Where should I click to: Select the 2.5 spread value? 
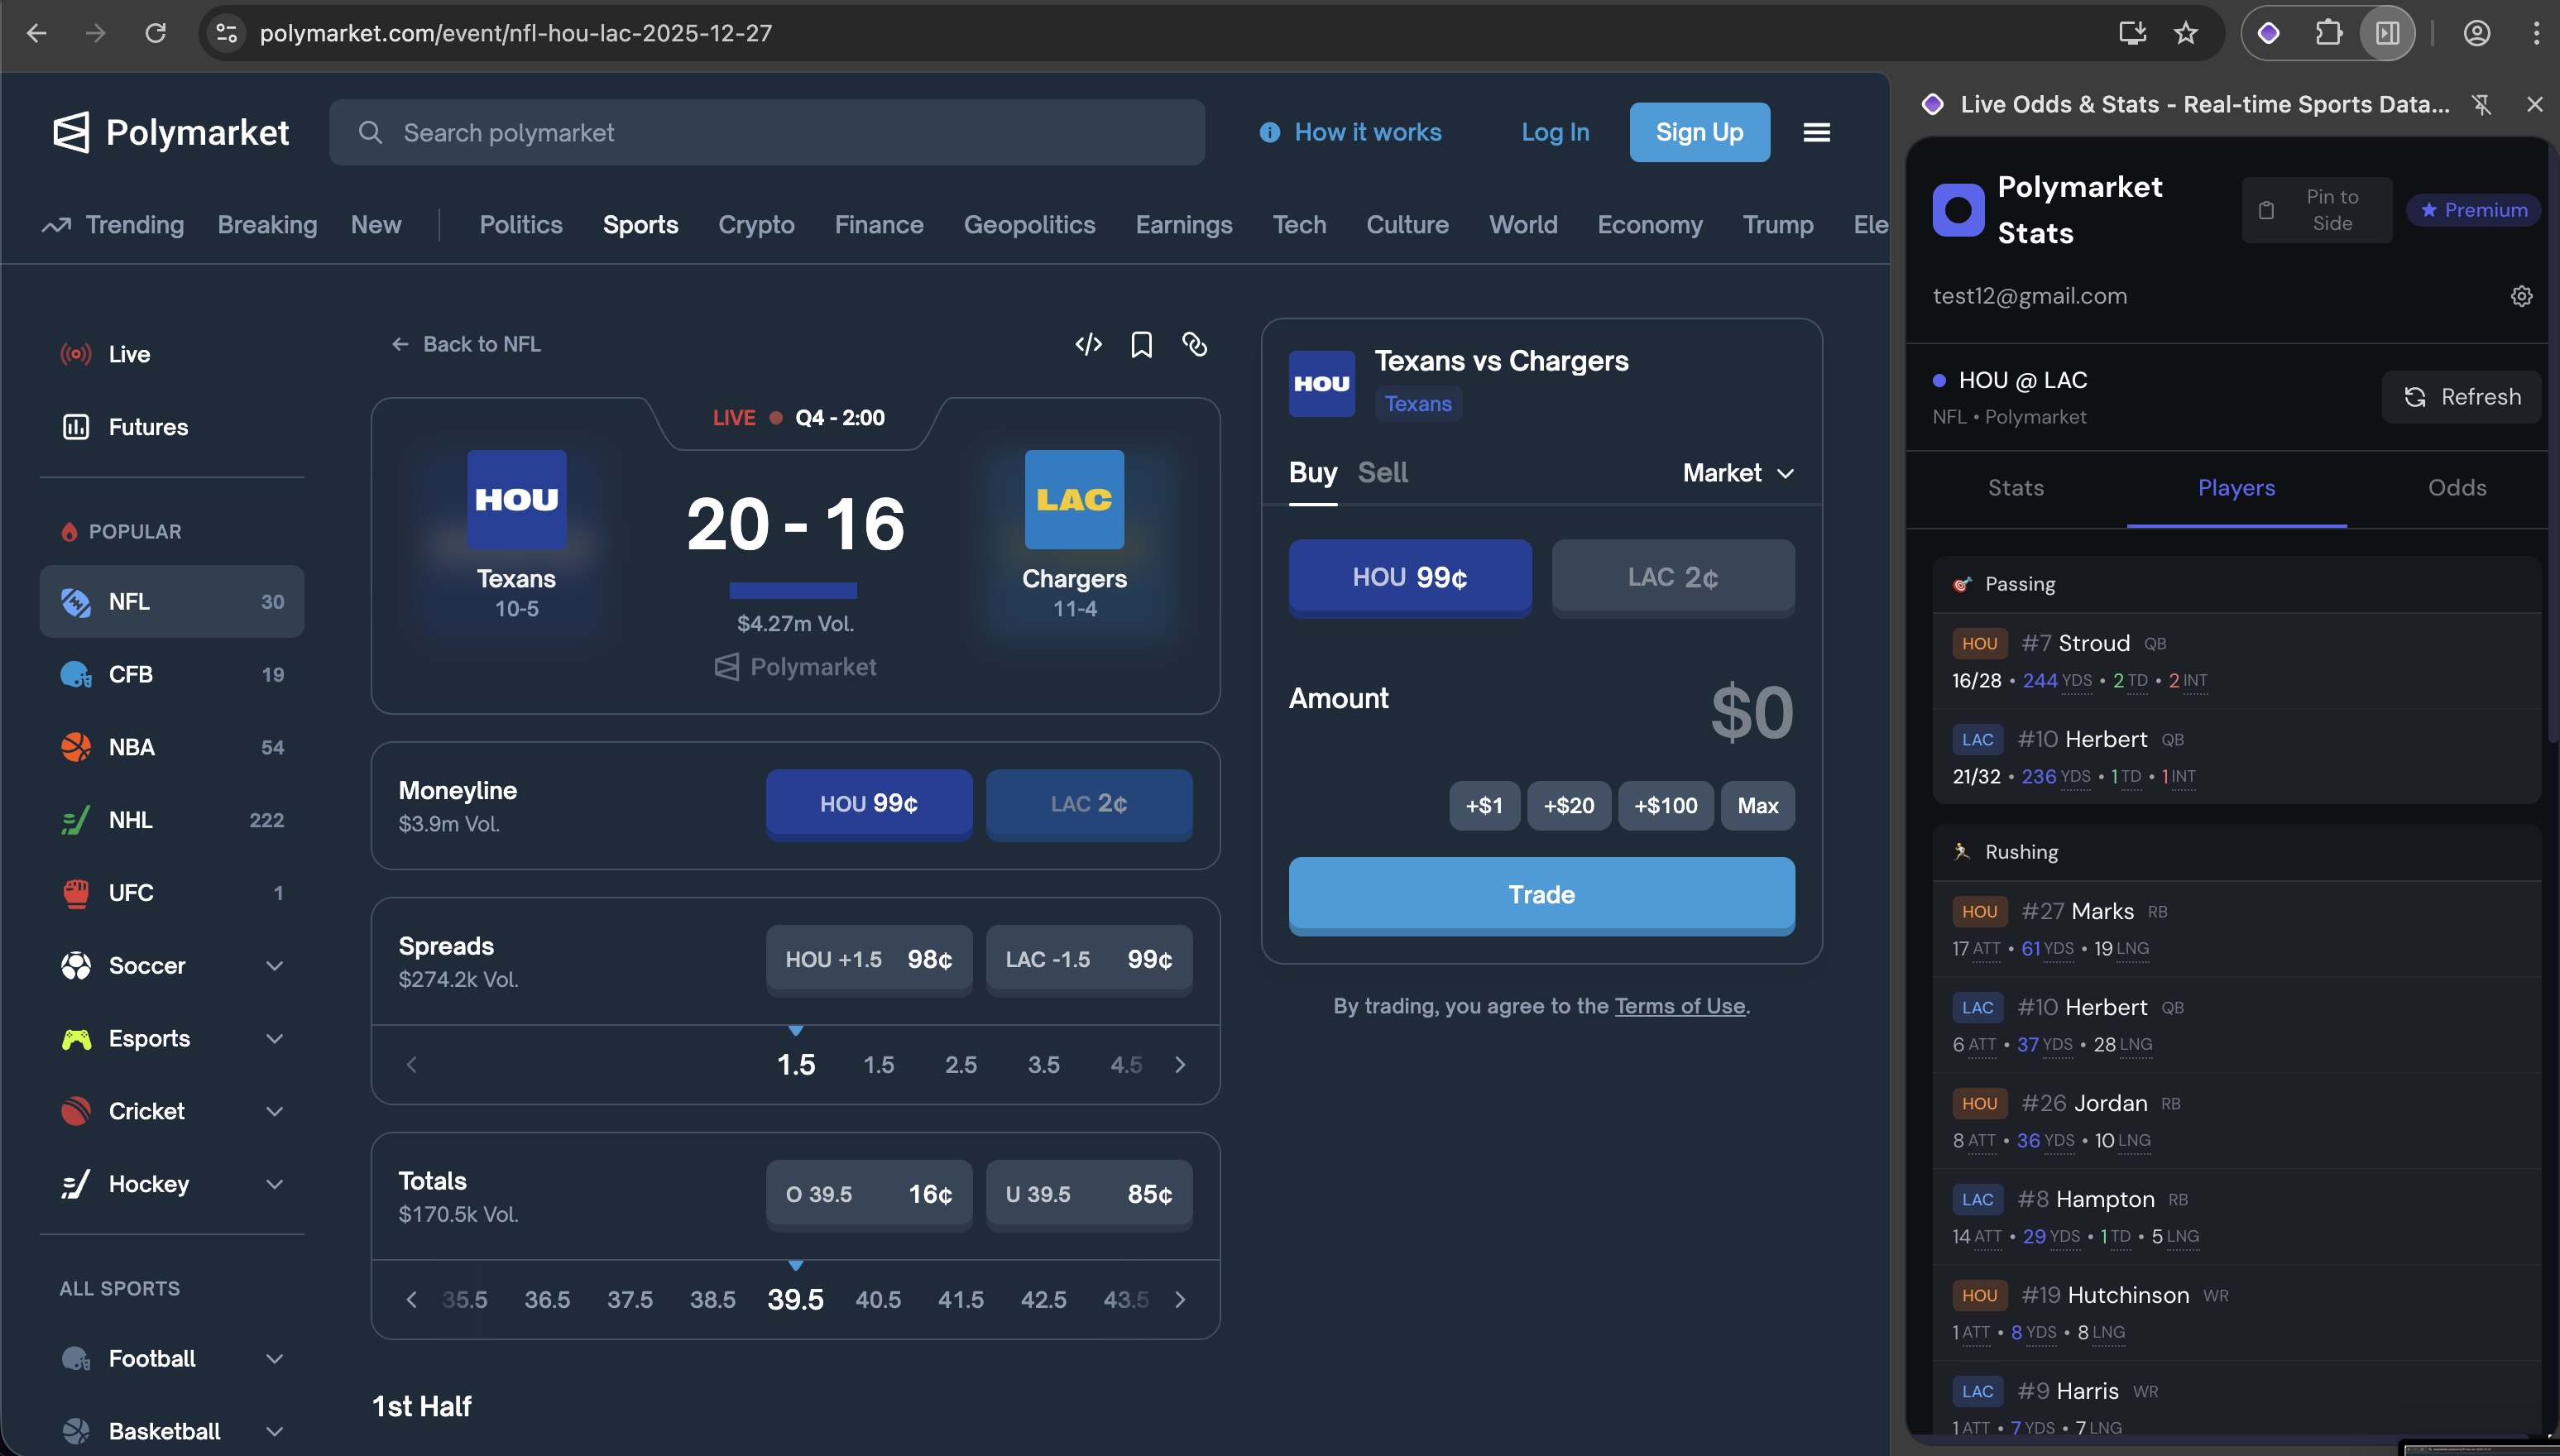click(x=961, y=1064)
